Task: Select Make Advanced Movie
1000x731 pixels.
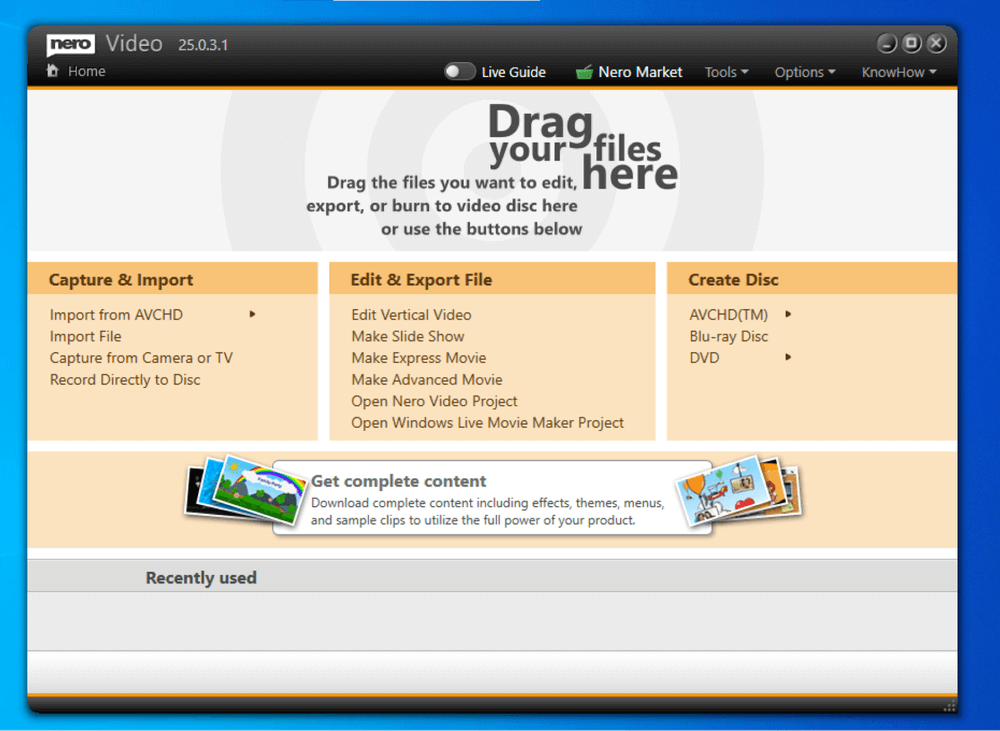Action: [x=427, y=380]
